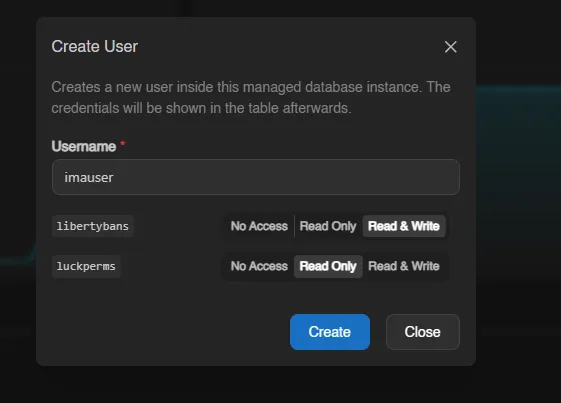Click the Create User dialog title
The height and width of the screenshot is (403, 561).
click(95, 47)
